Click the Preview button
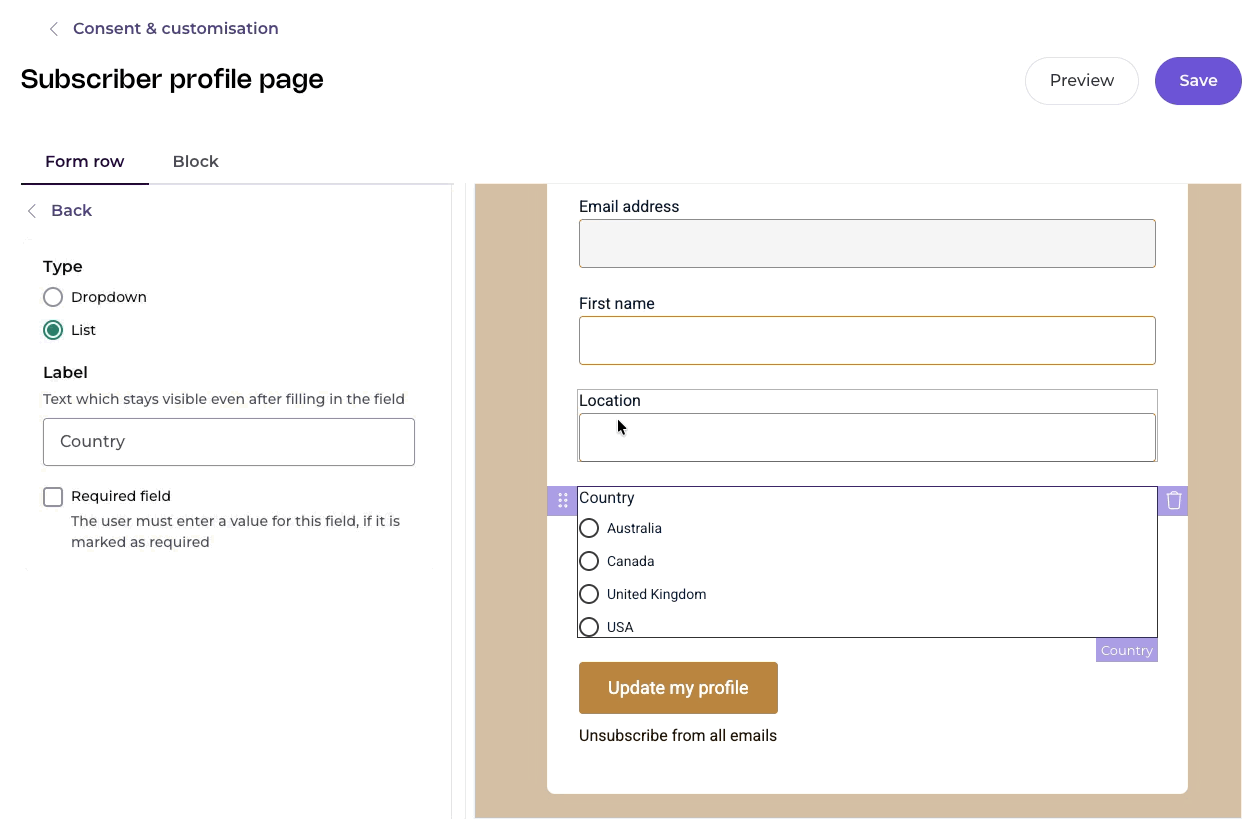 tap(1082, 81)
